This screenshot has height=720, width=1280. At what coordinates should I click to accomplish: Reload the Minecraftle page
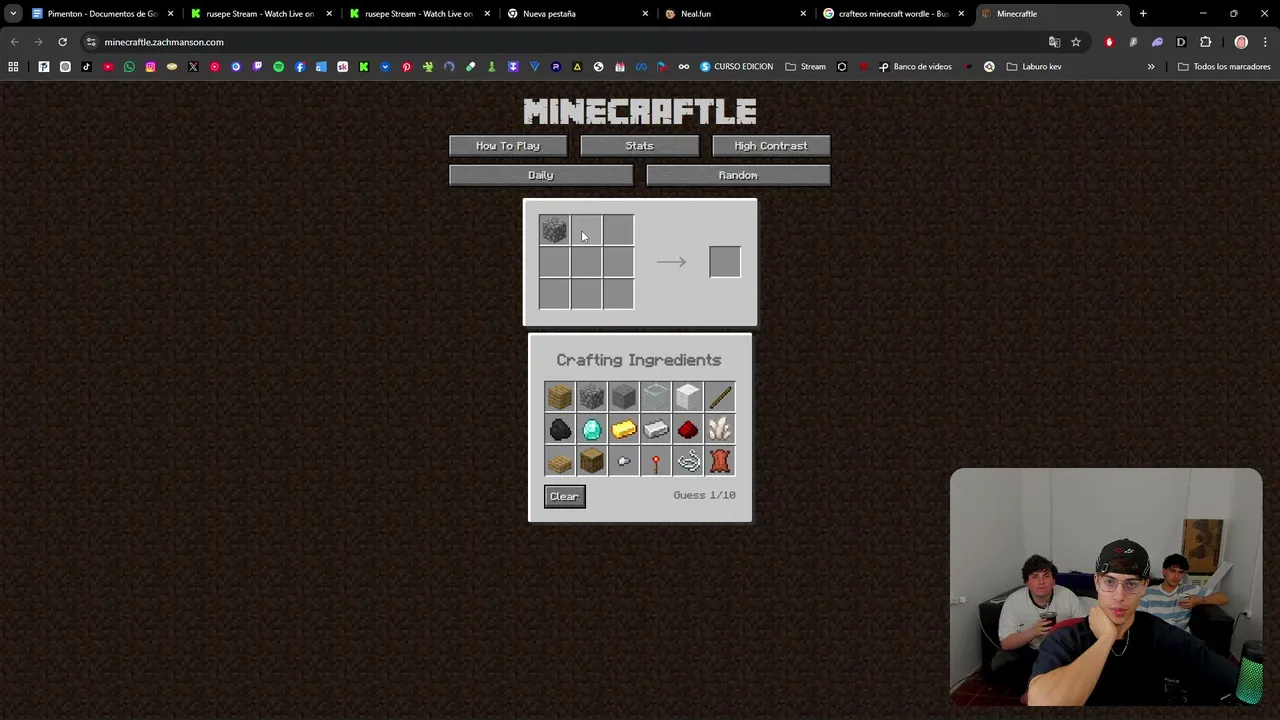[x=62, y=42]
